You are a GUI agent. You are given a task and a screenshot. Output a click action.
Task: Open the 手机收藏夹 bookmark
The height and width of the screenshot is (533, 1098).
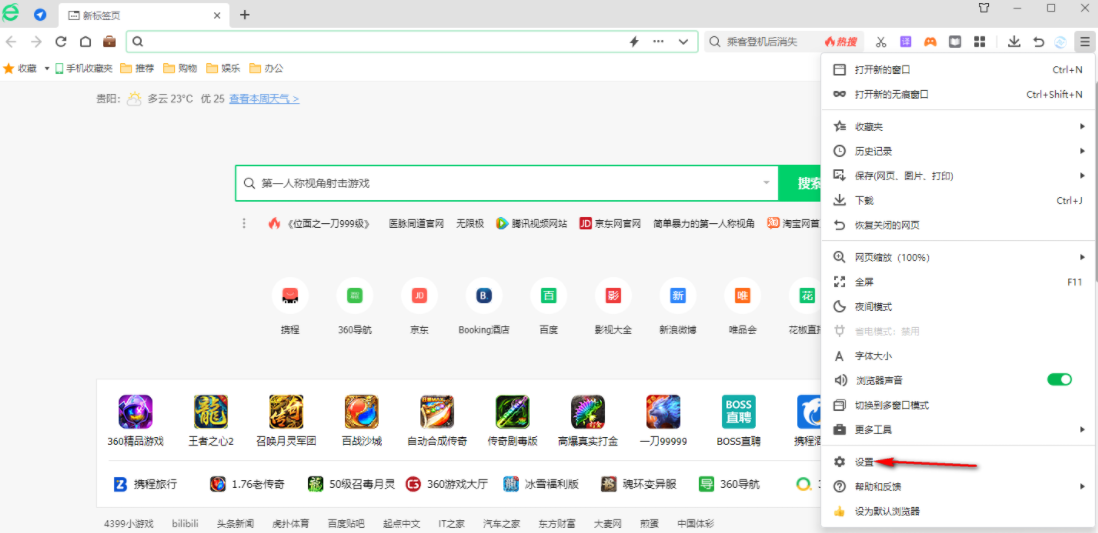(x=83, y=69)
